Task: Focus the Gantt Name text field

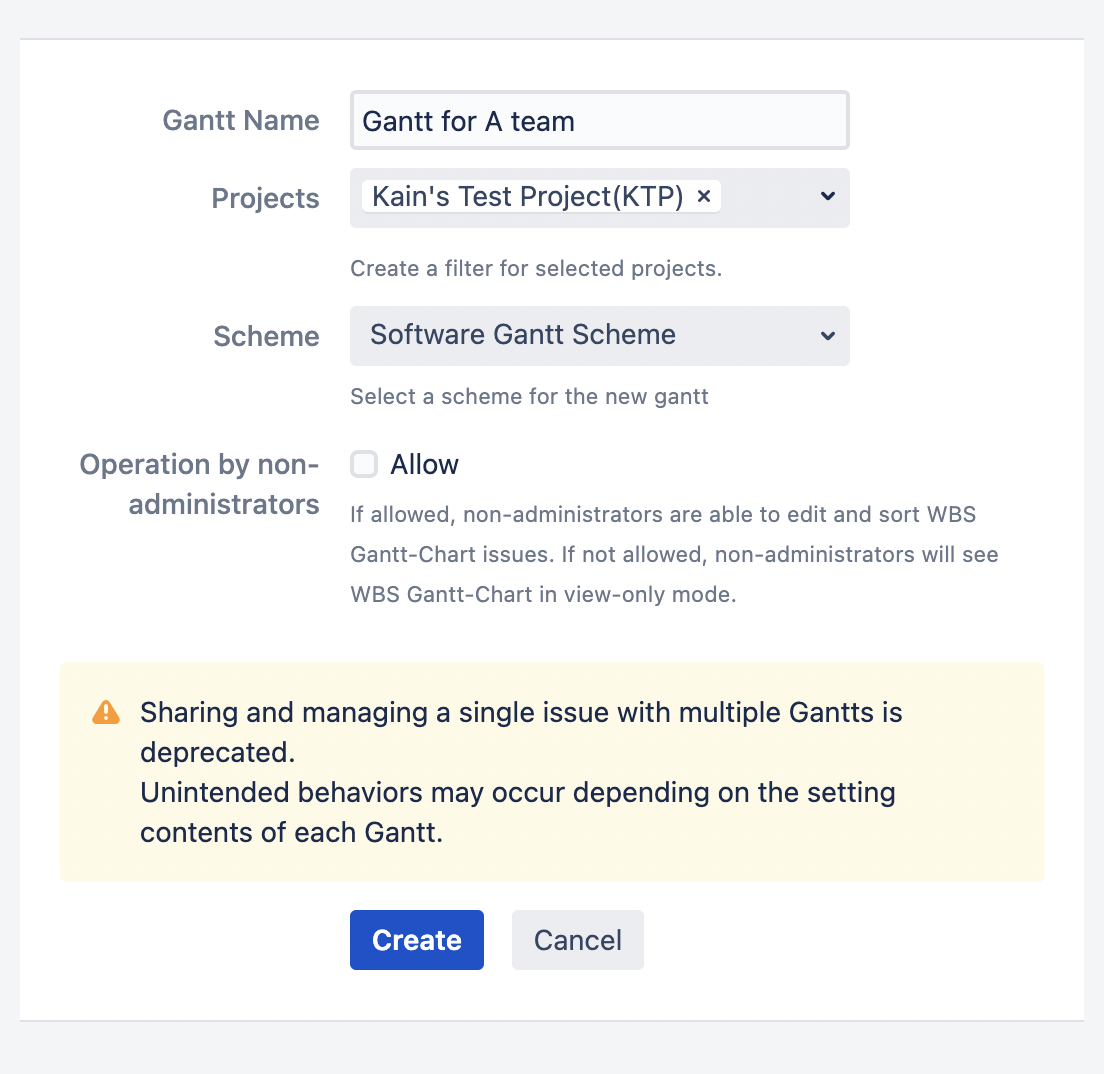Action: (x=599, y=121)
